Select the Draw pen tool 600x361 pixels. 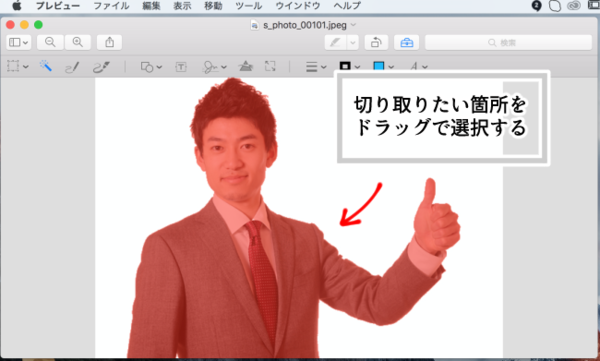click(101, 67)
